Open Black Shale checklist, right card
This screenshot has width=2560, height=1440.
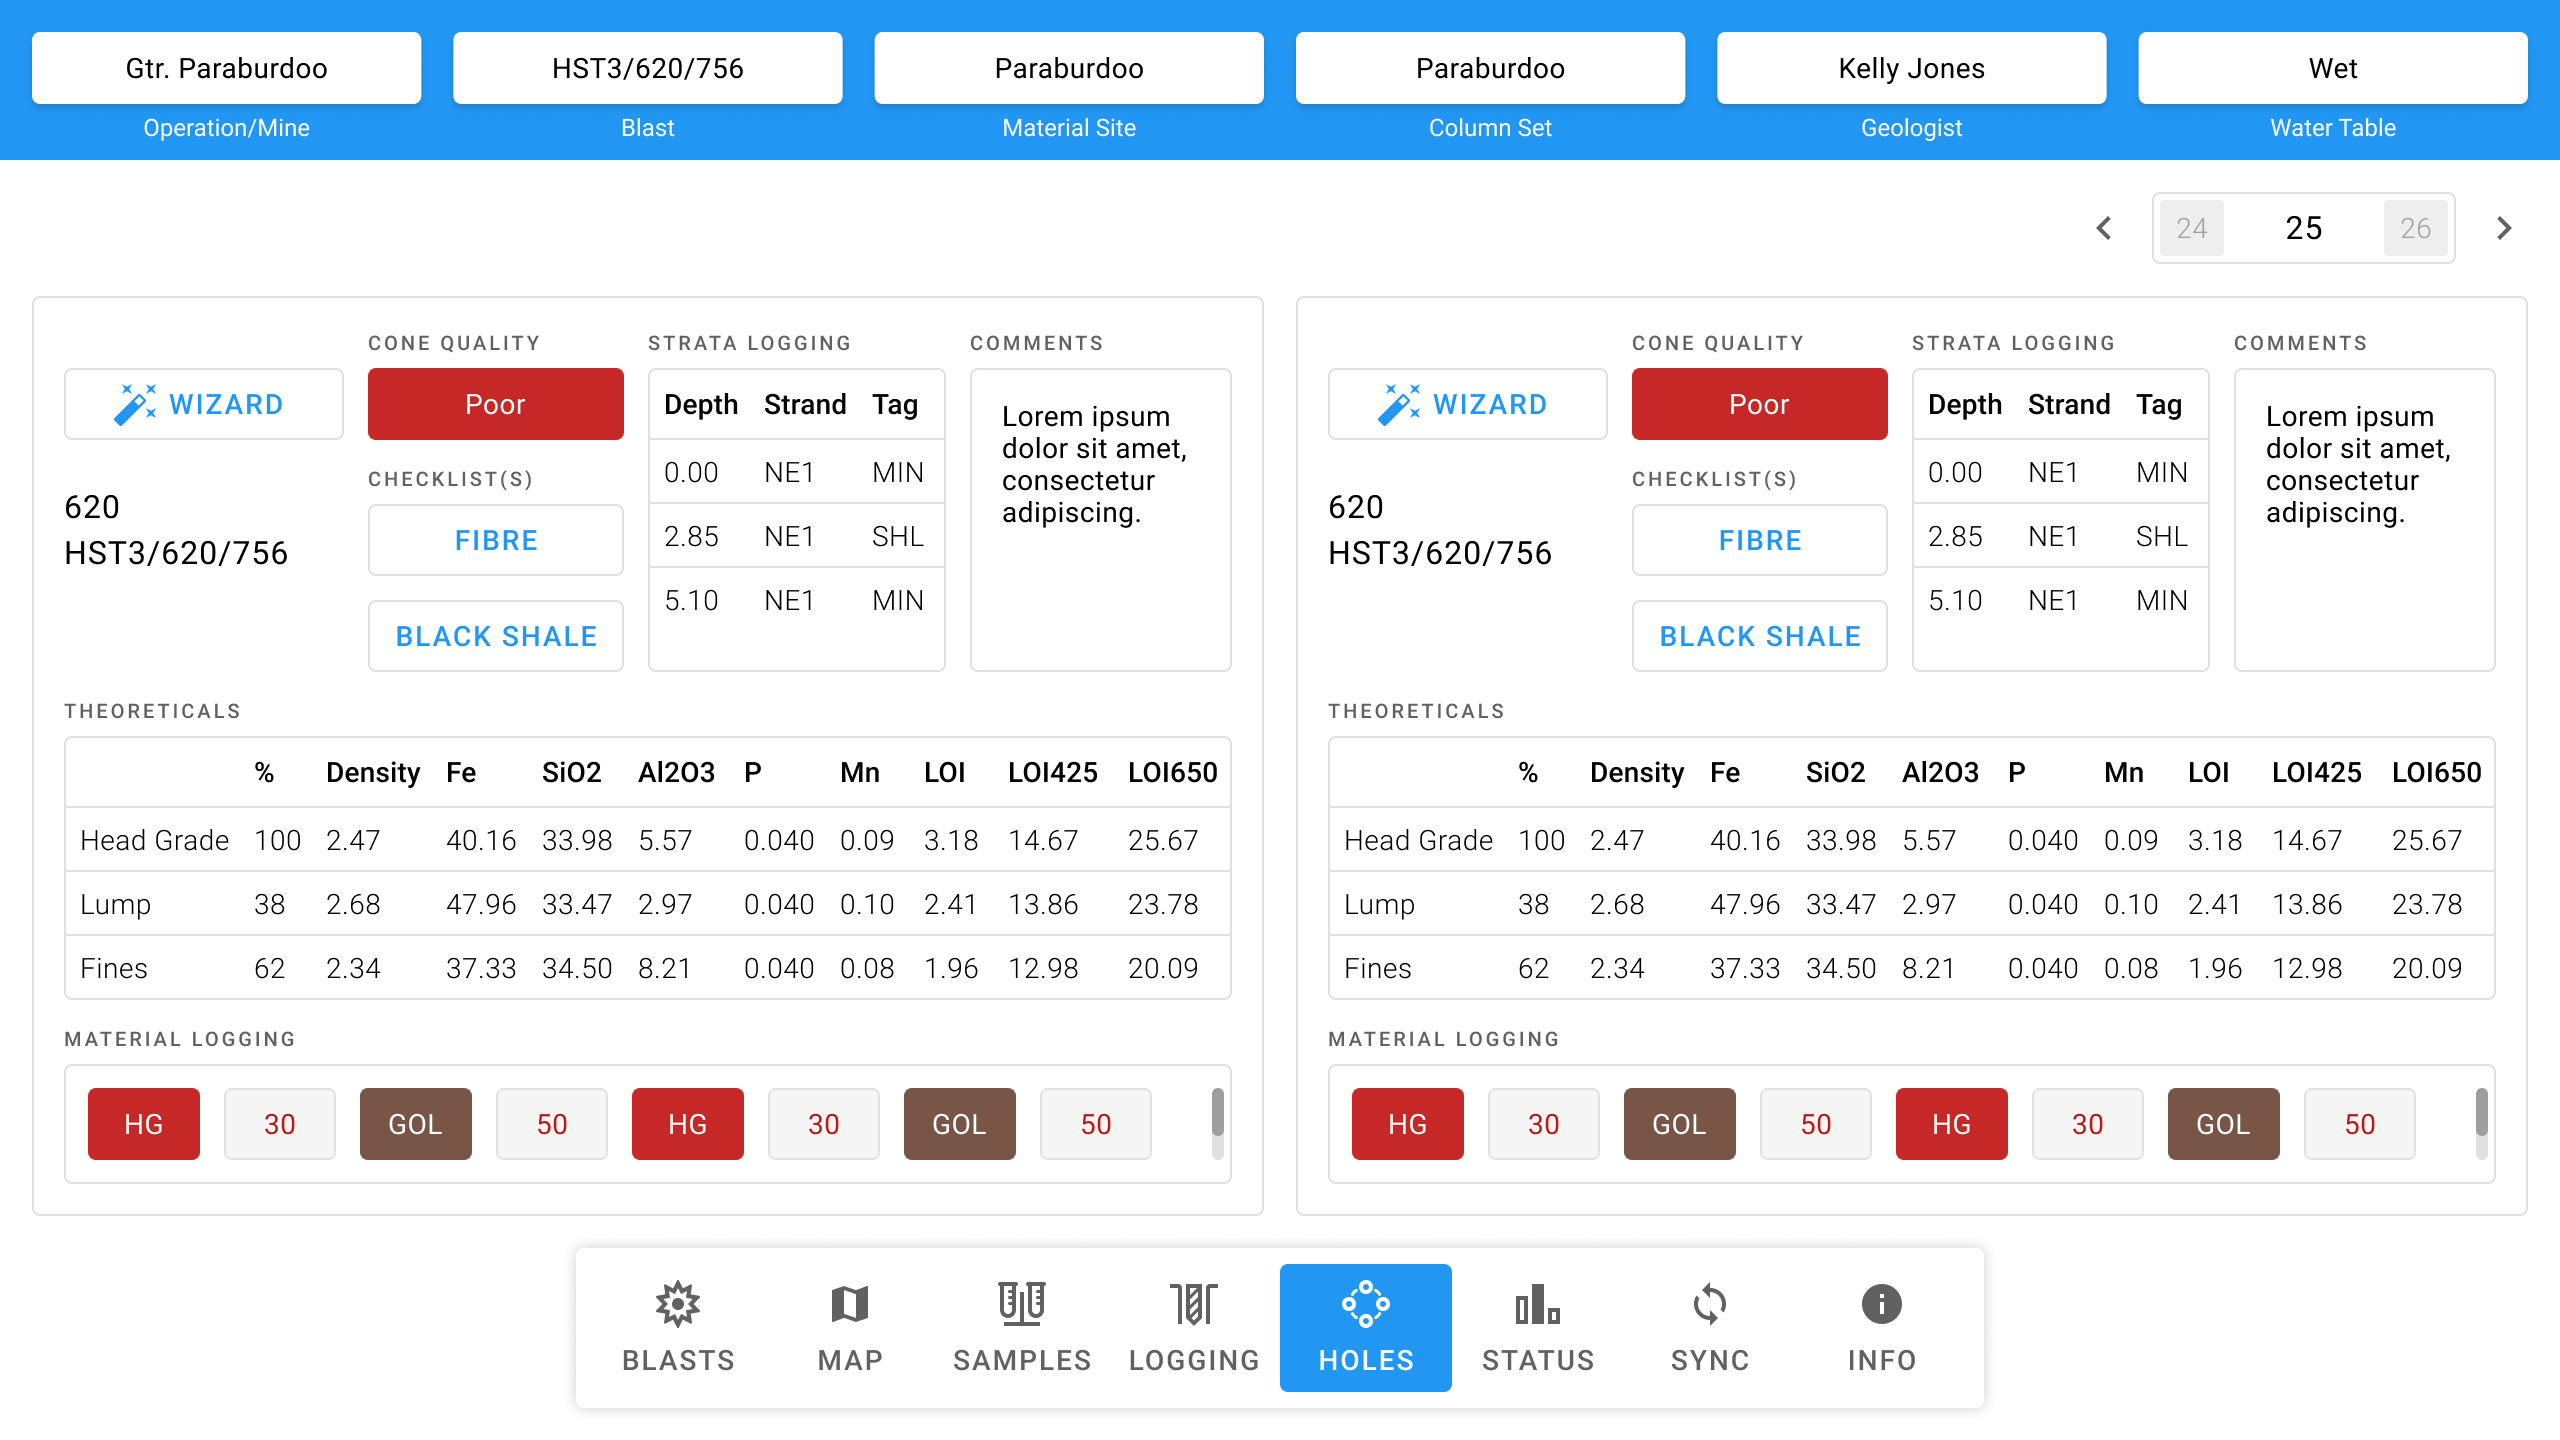point(1759,636)
